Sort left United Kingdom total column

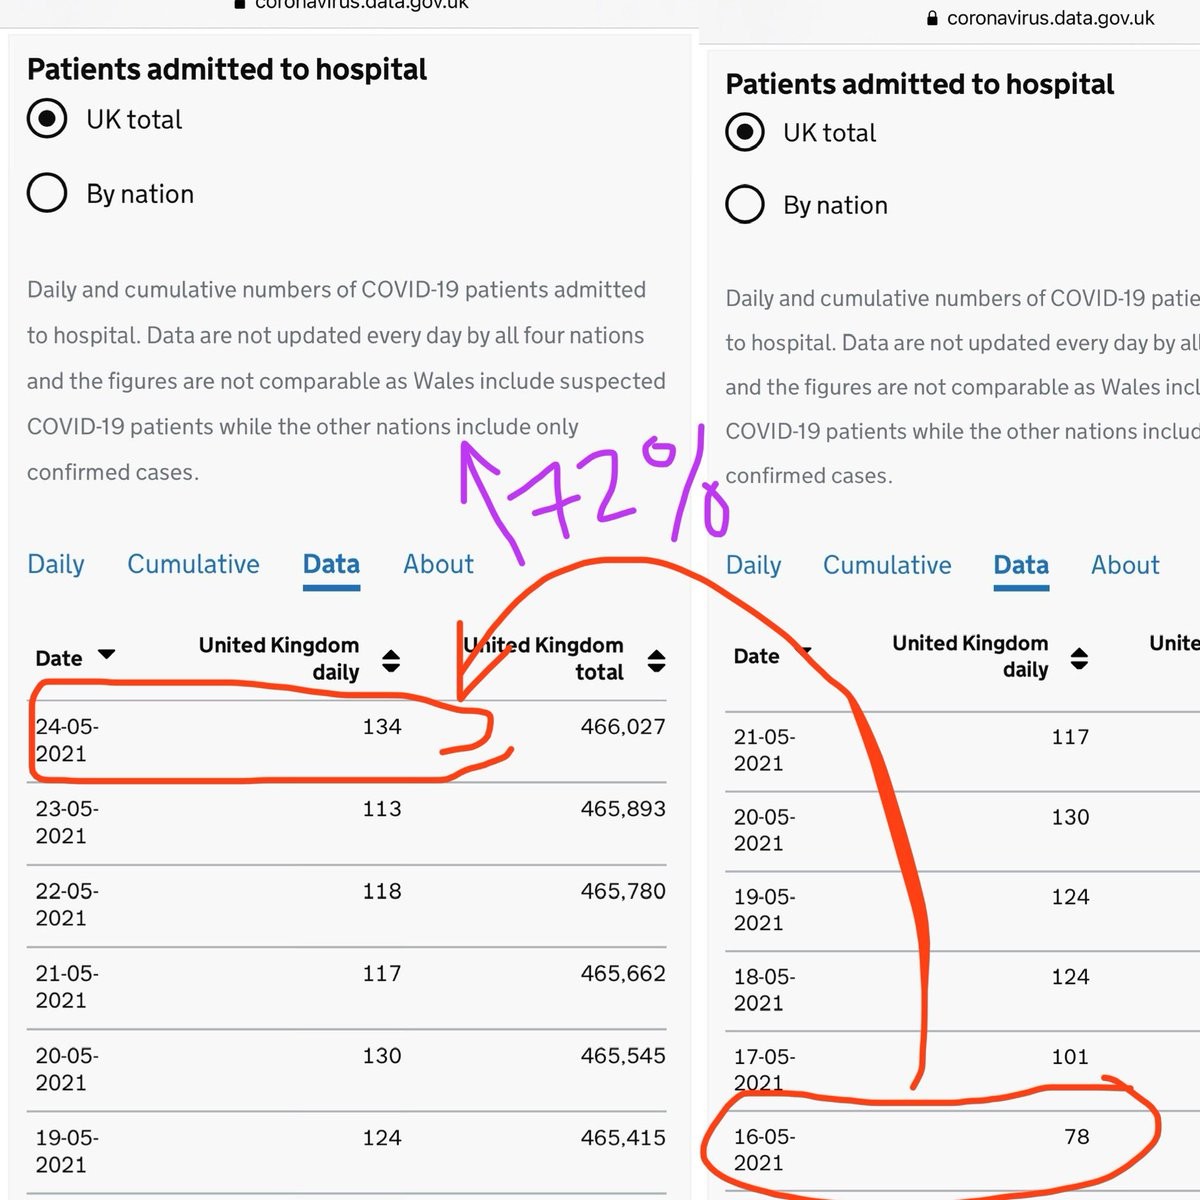click(656, 660)
